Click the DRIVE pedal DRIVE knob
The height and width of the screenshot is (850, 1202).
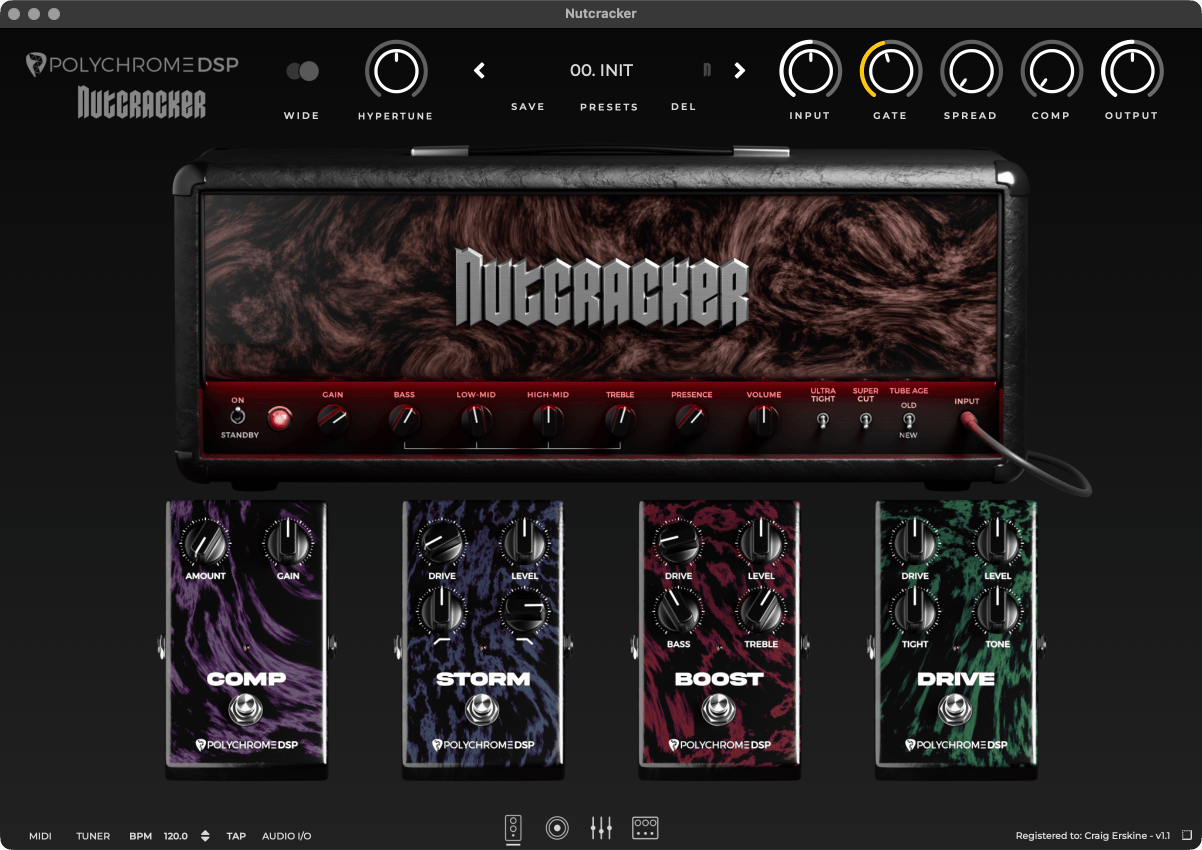pyautogui.click(x=915, y=544)
